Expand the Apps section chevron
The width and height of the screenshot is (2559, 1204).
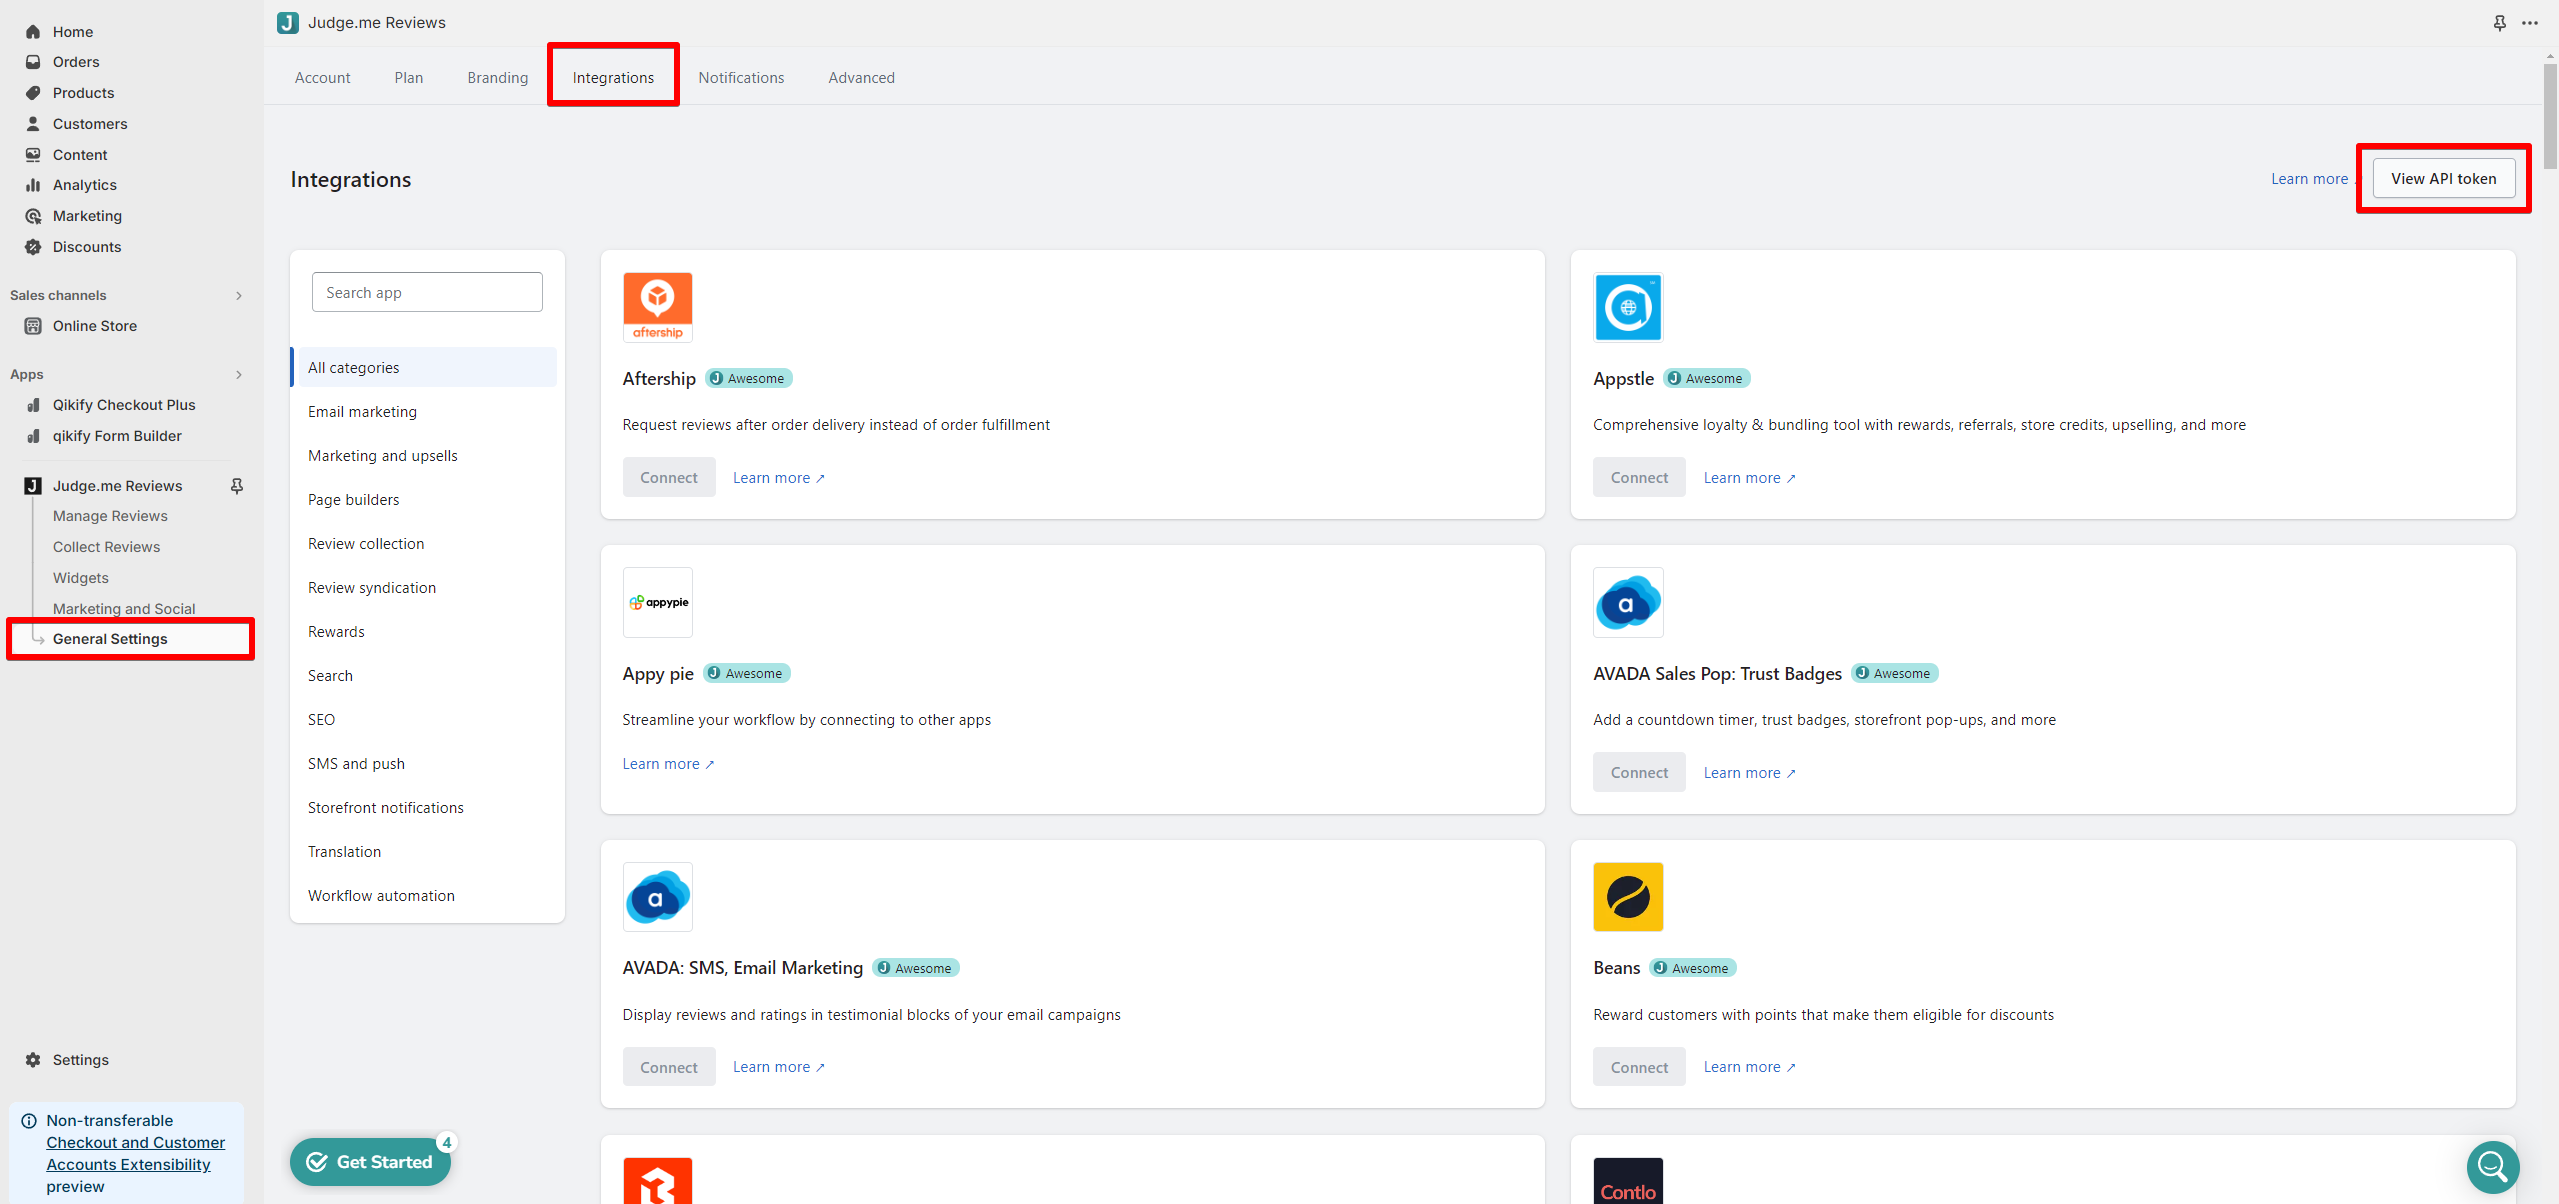click(x=239, y=375)
